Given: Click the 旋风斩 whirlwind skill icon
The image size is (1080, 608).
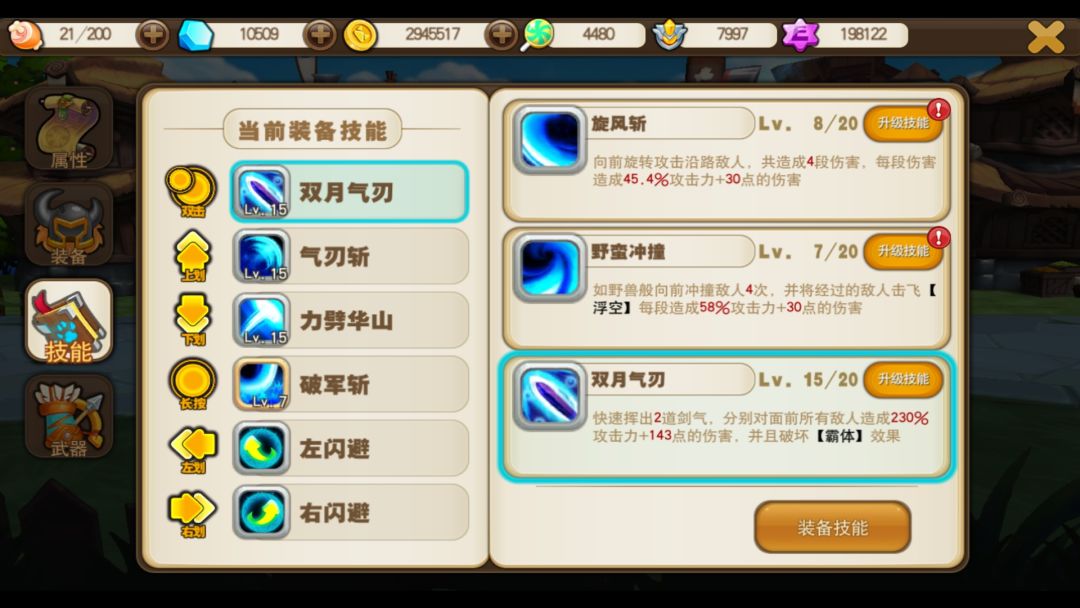Looking at the screenshot, I should click(549, 140).
